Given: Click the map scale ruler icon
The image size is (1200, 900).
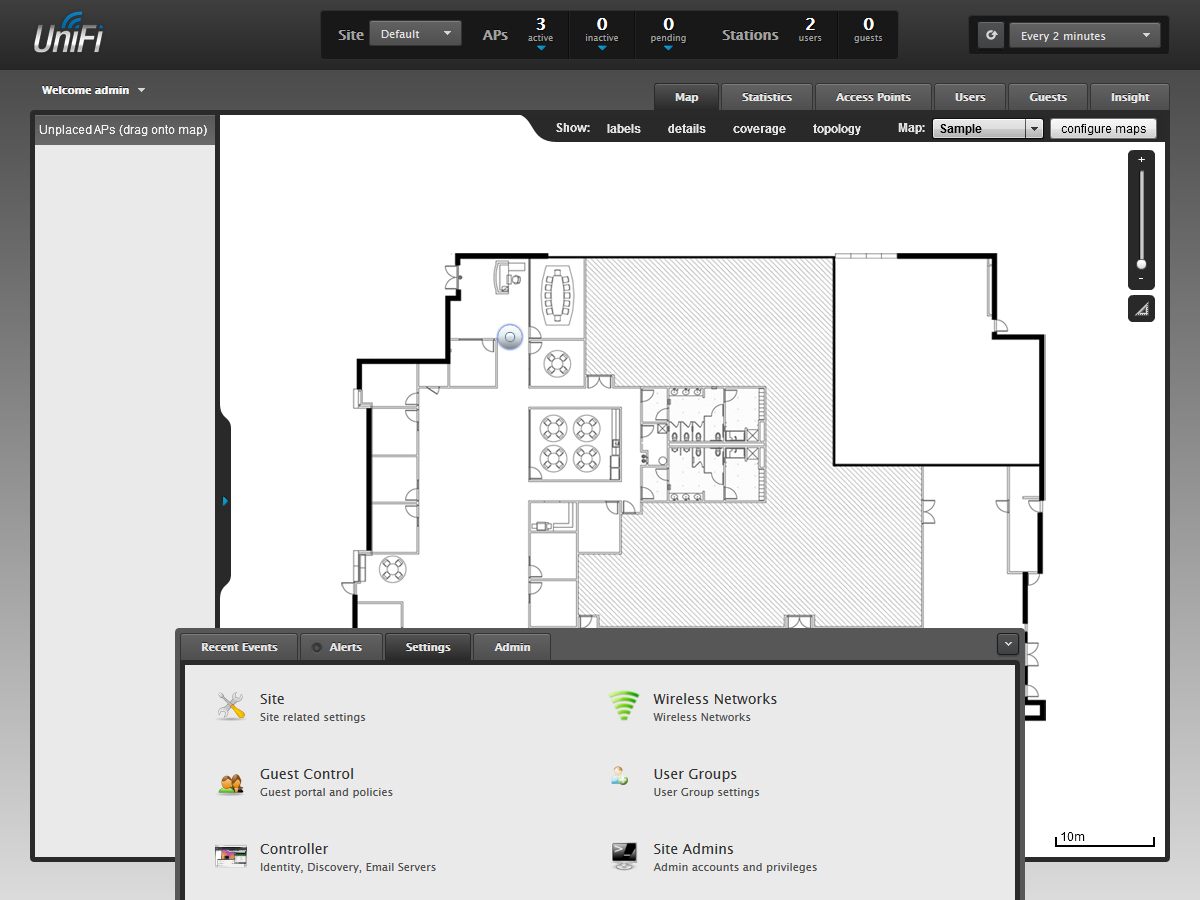Looking at the screenshot, I should click(x=1142, y=309).
